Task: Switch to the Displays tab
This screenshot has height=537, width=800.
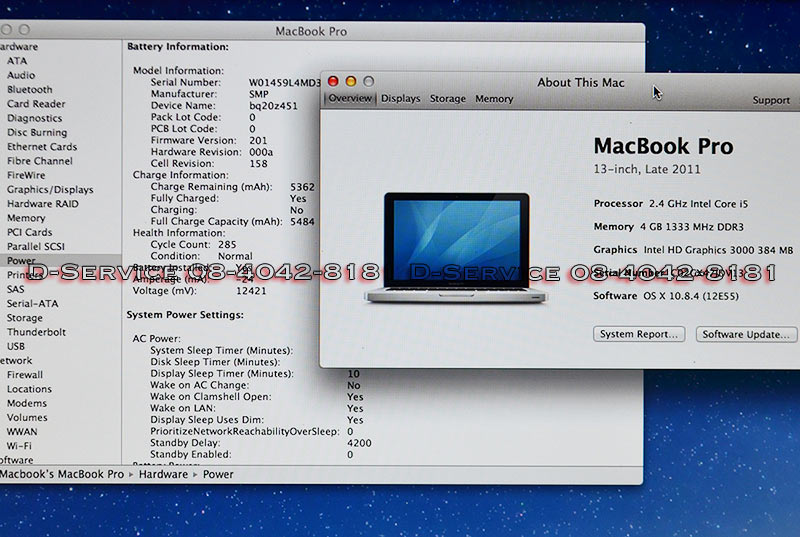Action: [401, 98]
